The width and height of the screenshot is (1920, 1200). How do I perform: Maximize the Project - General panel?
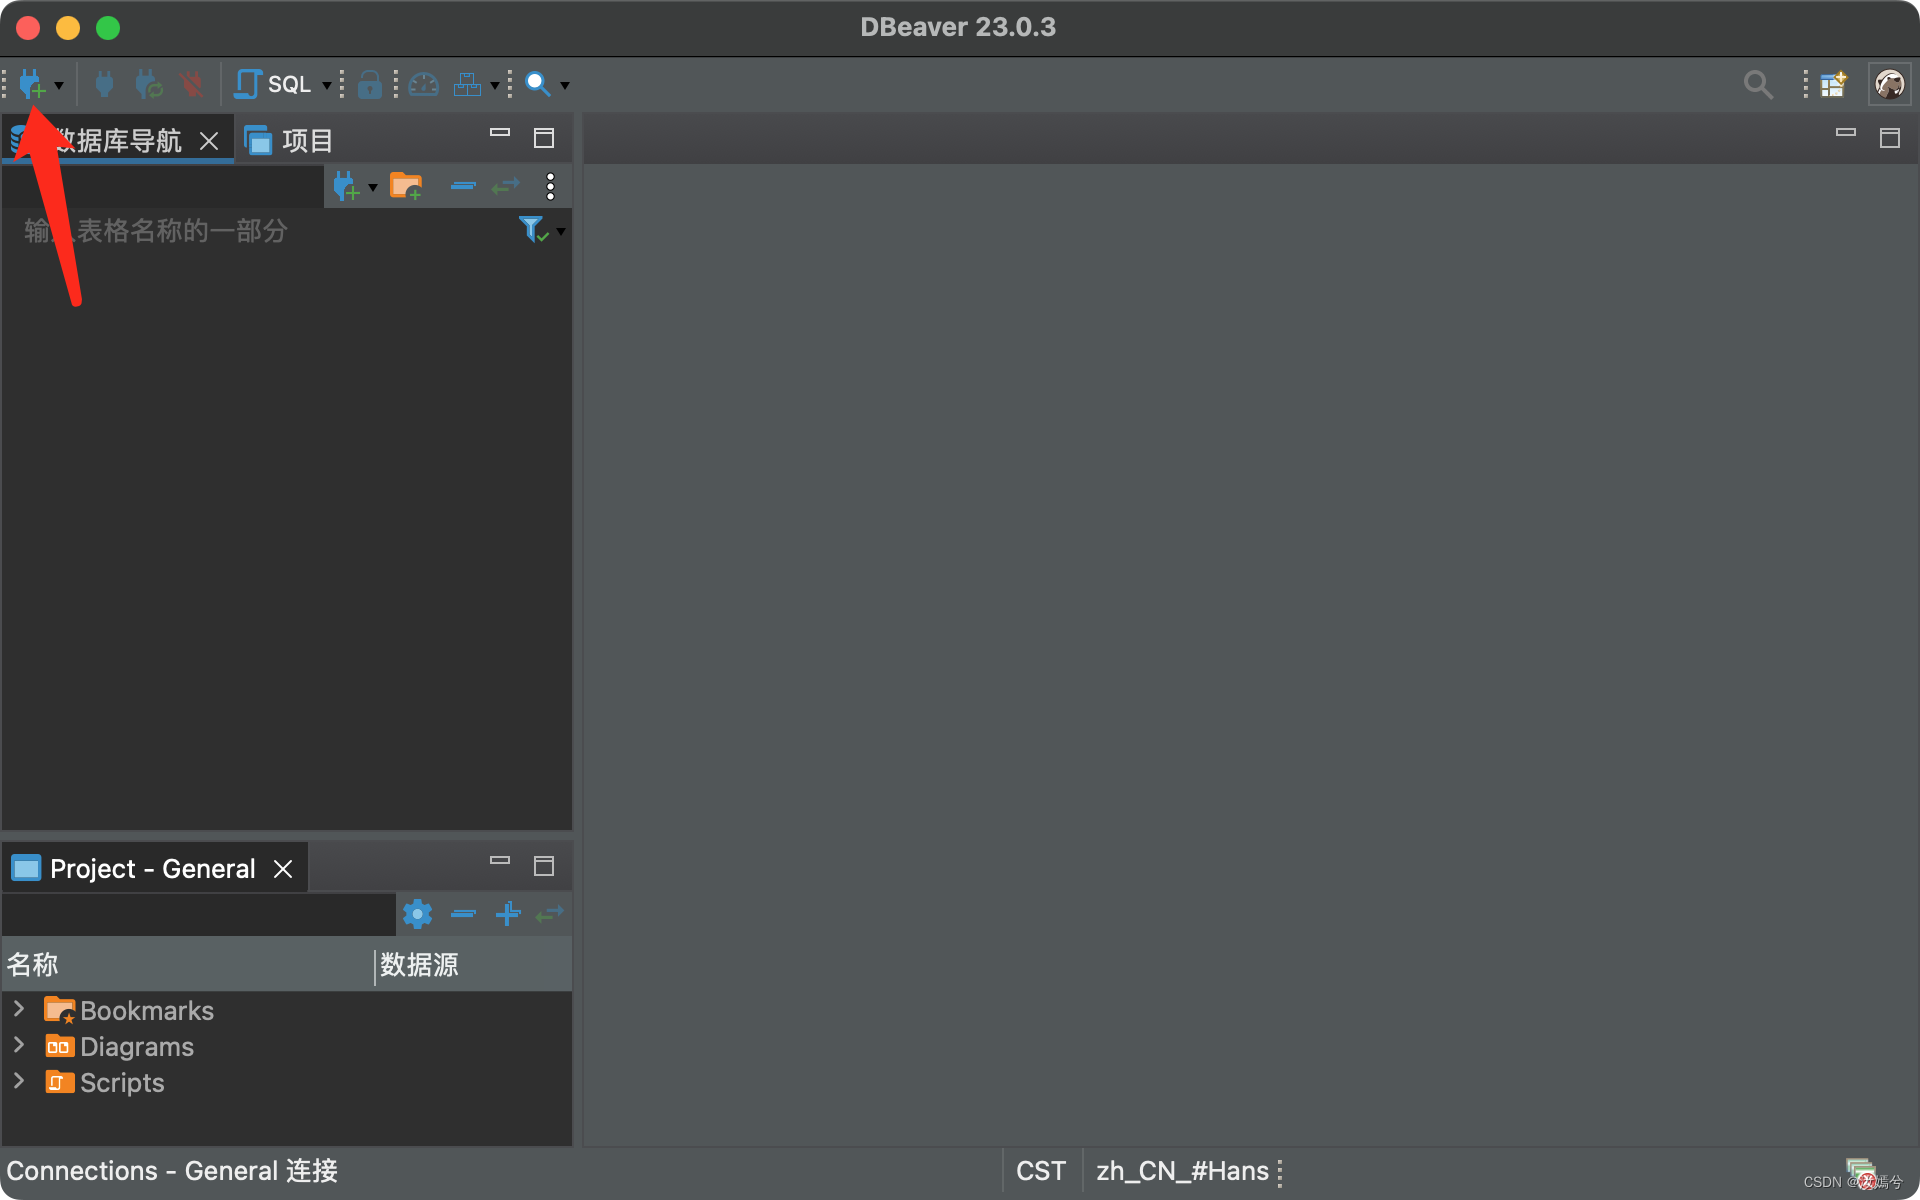pyautogui.click(x=544, y=866)
